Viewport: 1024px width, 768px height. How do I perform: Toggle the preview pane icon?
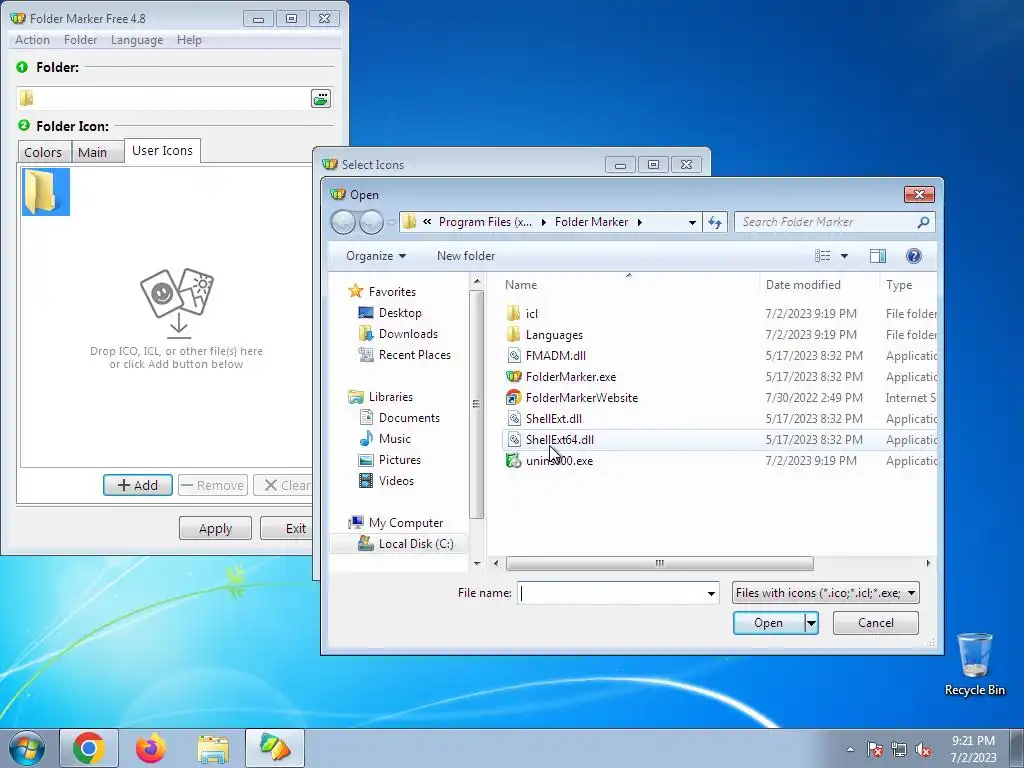point(878,256)
